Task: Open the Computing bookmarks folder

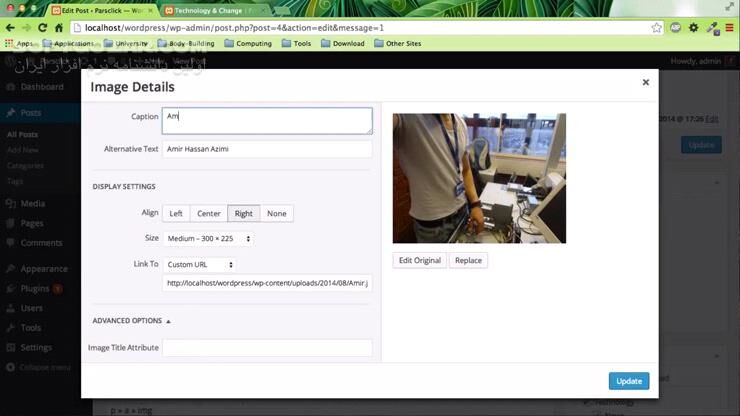Action: coord(248,44)
